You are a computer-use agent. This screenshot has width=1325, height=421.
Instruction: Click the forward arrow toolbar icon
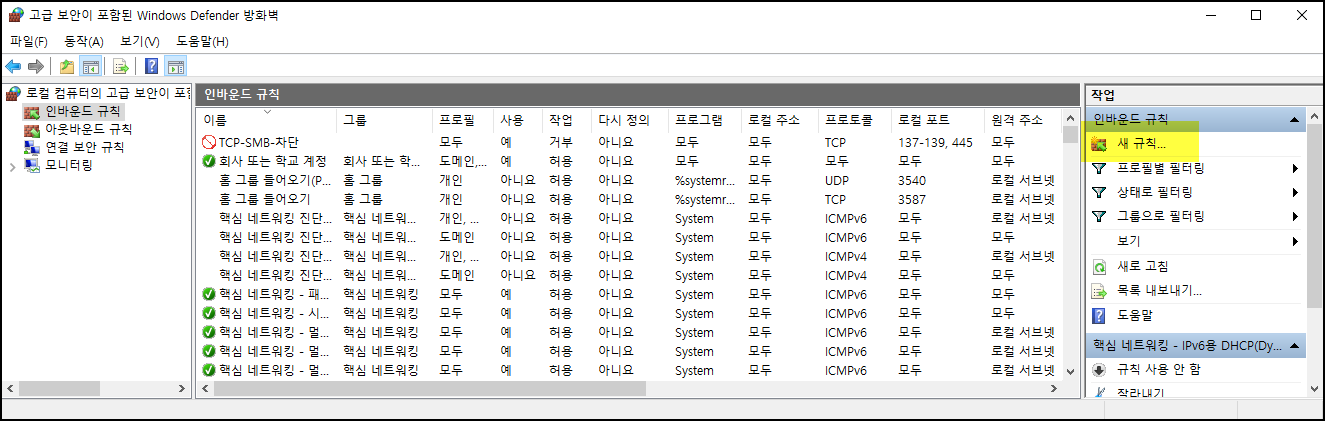click(35, 67)
